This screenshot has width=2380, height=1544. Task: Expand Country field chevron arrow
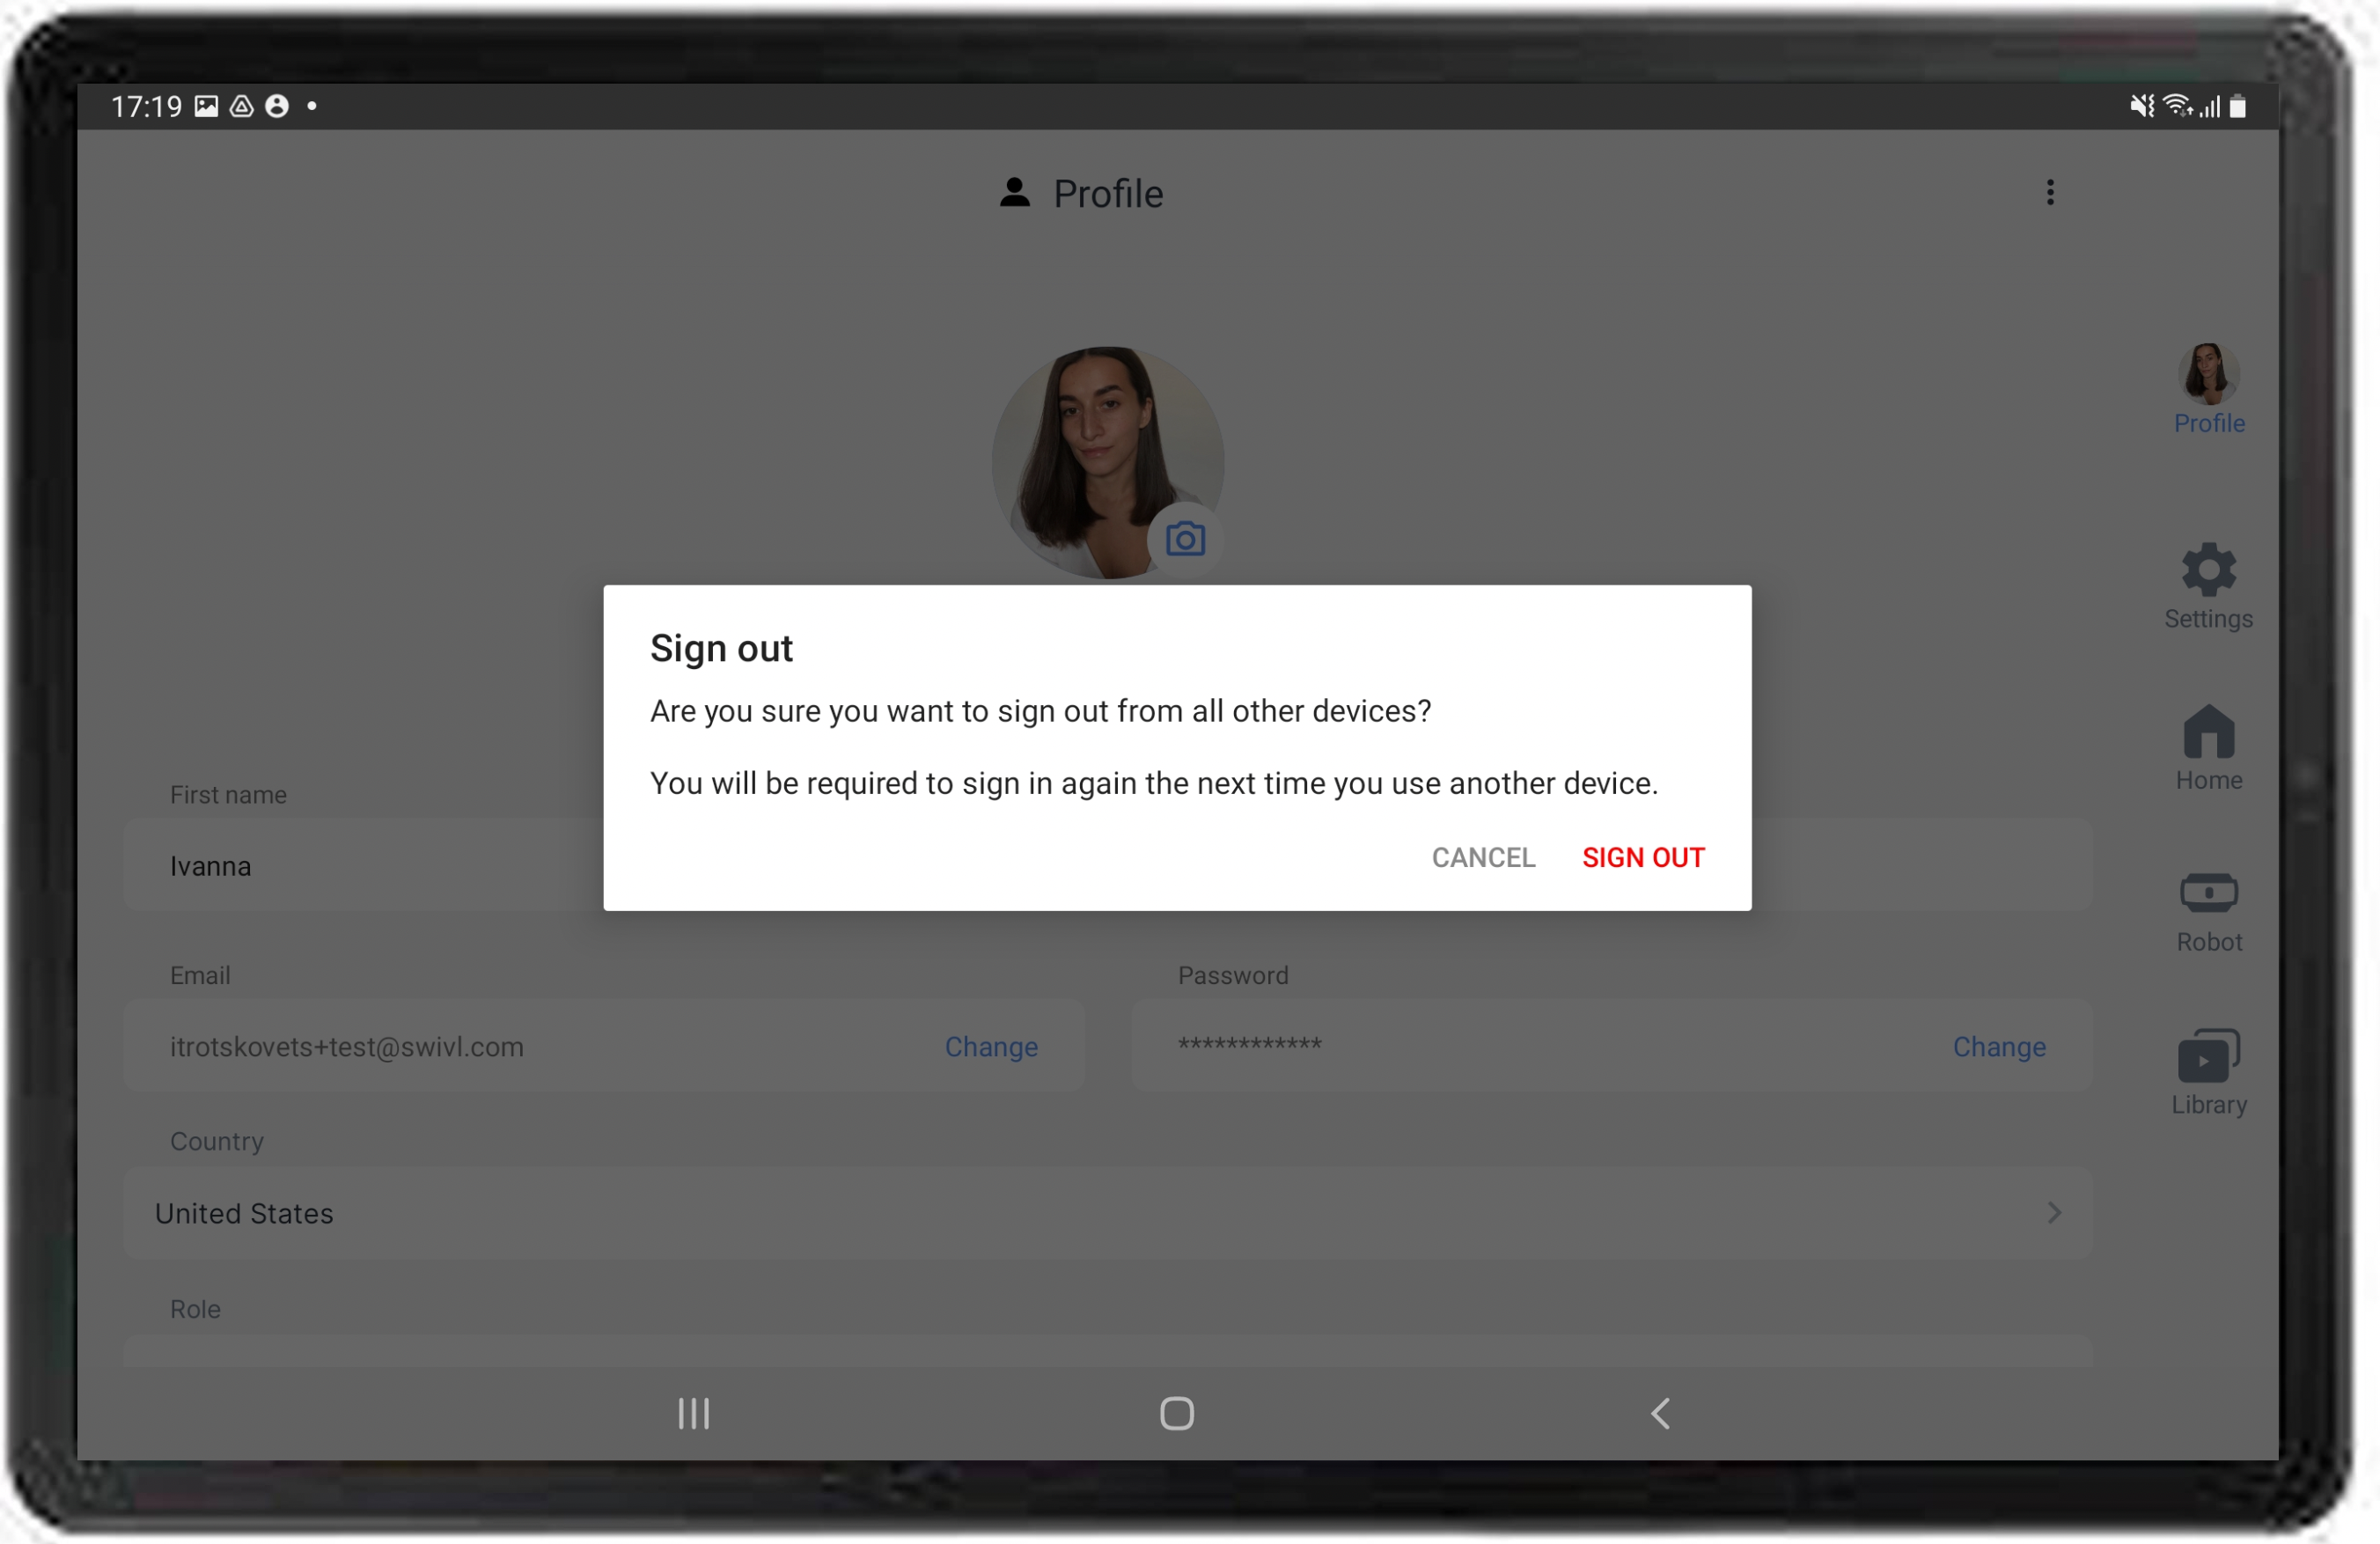tap(2053, 1213)
